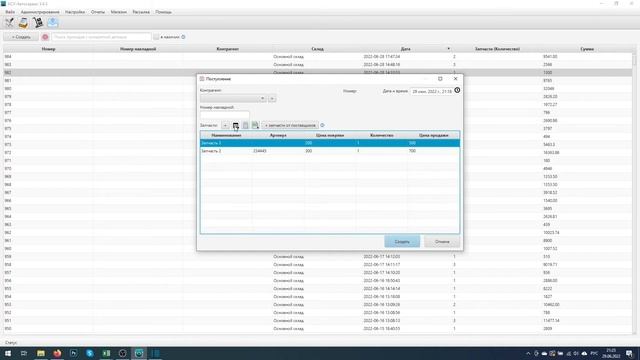
Task: Click the black table icon next to plus
Action: click(x=236, y=125)
